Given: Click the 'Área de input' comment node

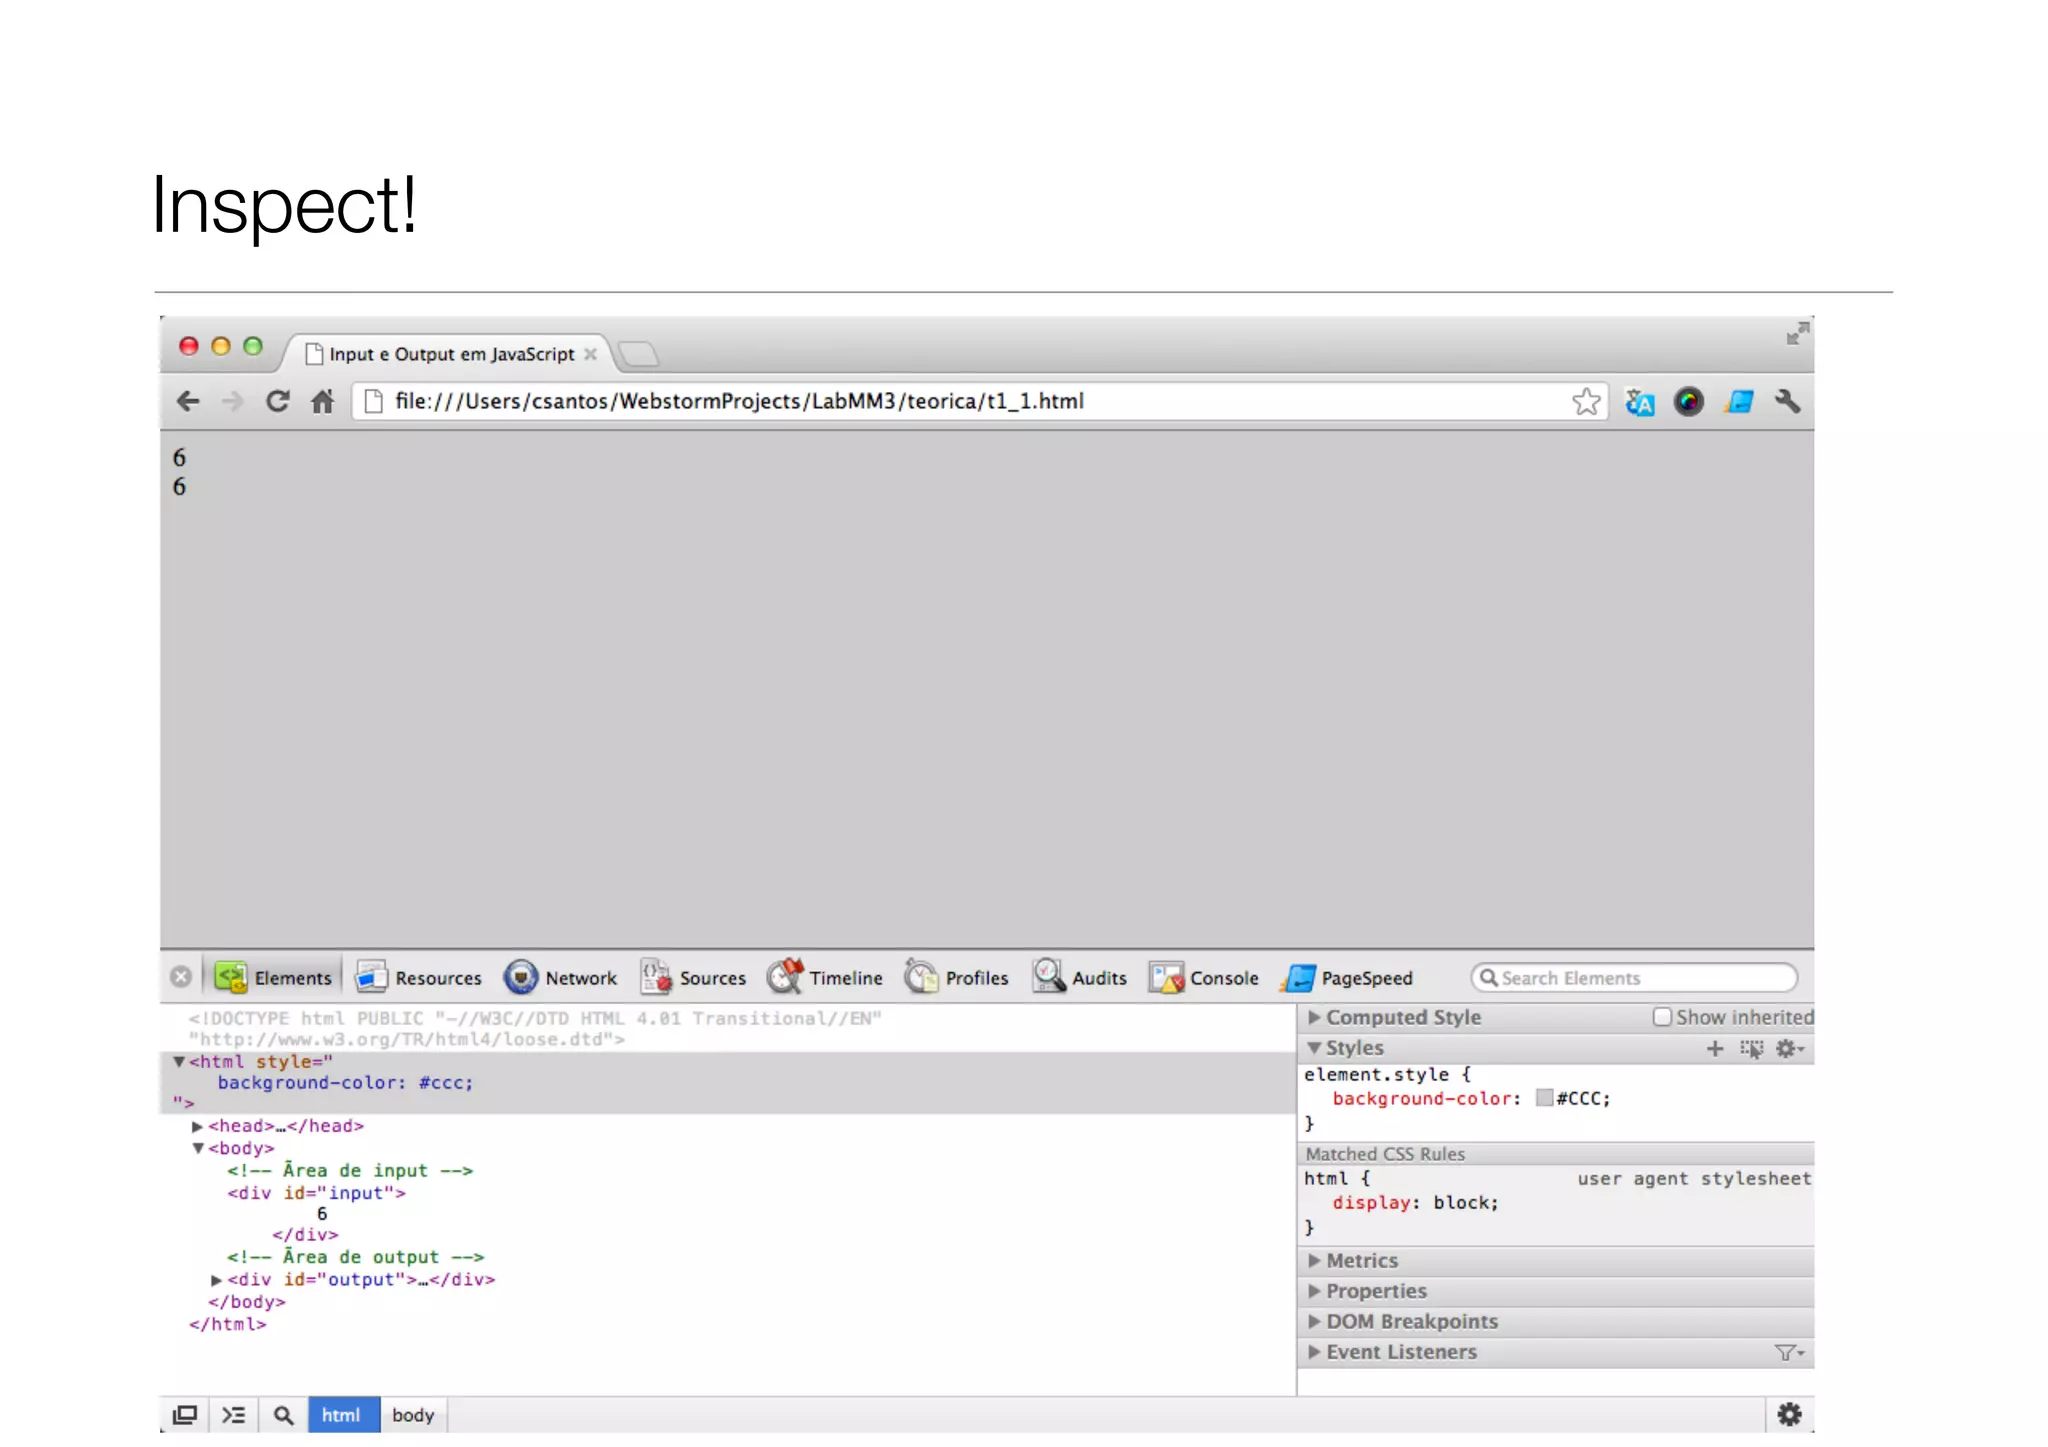Looking at the screenshot, I should [x=350, y=1170].
